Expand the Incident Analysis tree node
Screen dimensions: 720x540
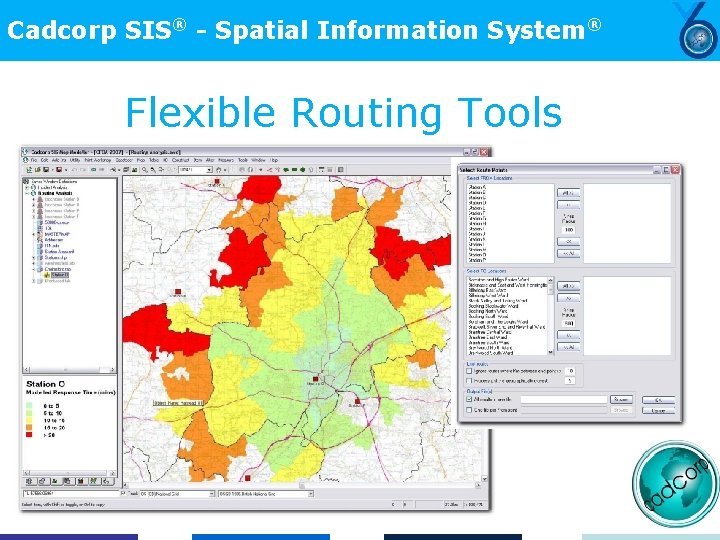27,187
